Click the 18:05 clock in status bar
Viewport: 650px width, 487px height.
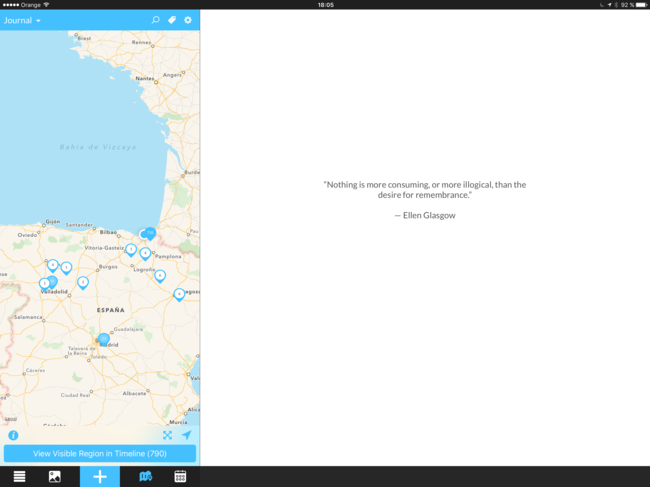point(325,5)
